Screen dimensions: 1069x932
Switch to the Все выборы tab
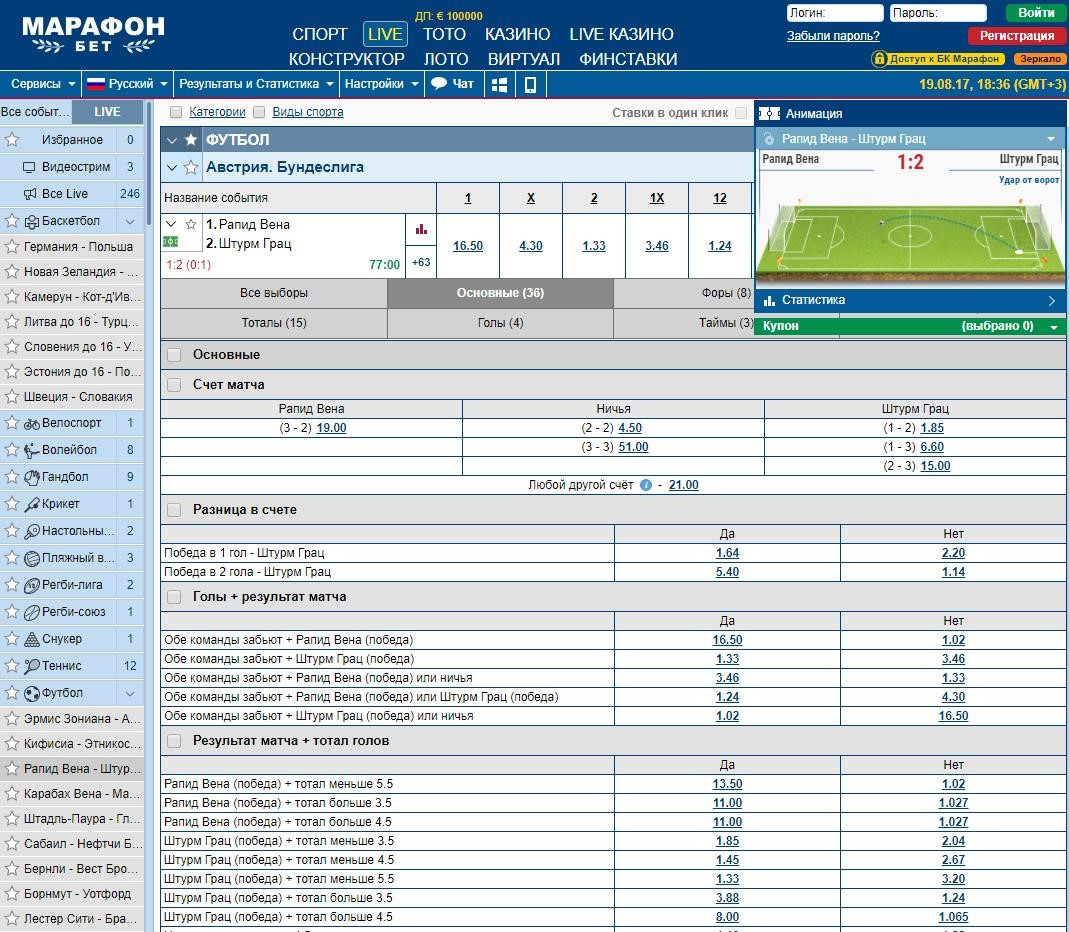click(x=274, y=293)
